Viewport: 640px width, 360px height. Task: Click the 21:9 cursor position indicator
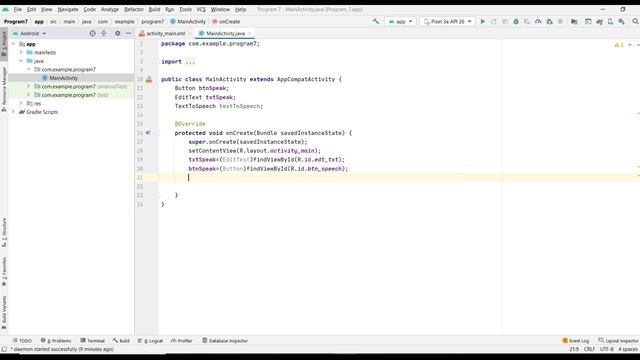click(x=574, y=349)
